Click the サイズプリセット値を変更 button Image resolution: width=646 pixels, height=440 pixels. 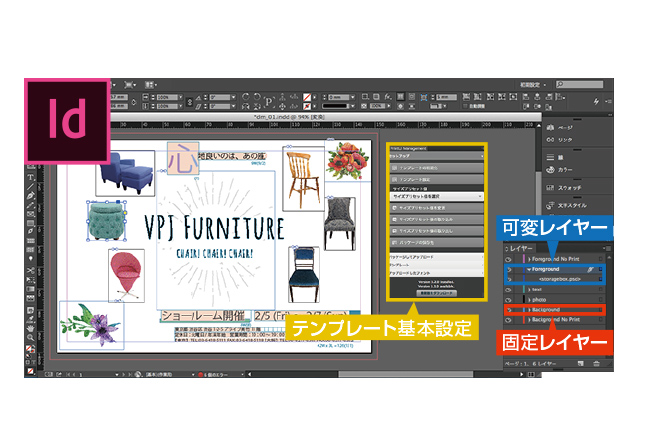click(436, 208)
